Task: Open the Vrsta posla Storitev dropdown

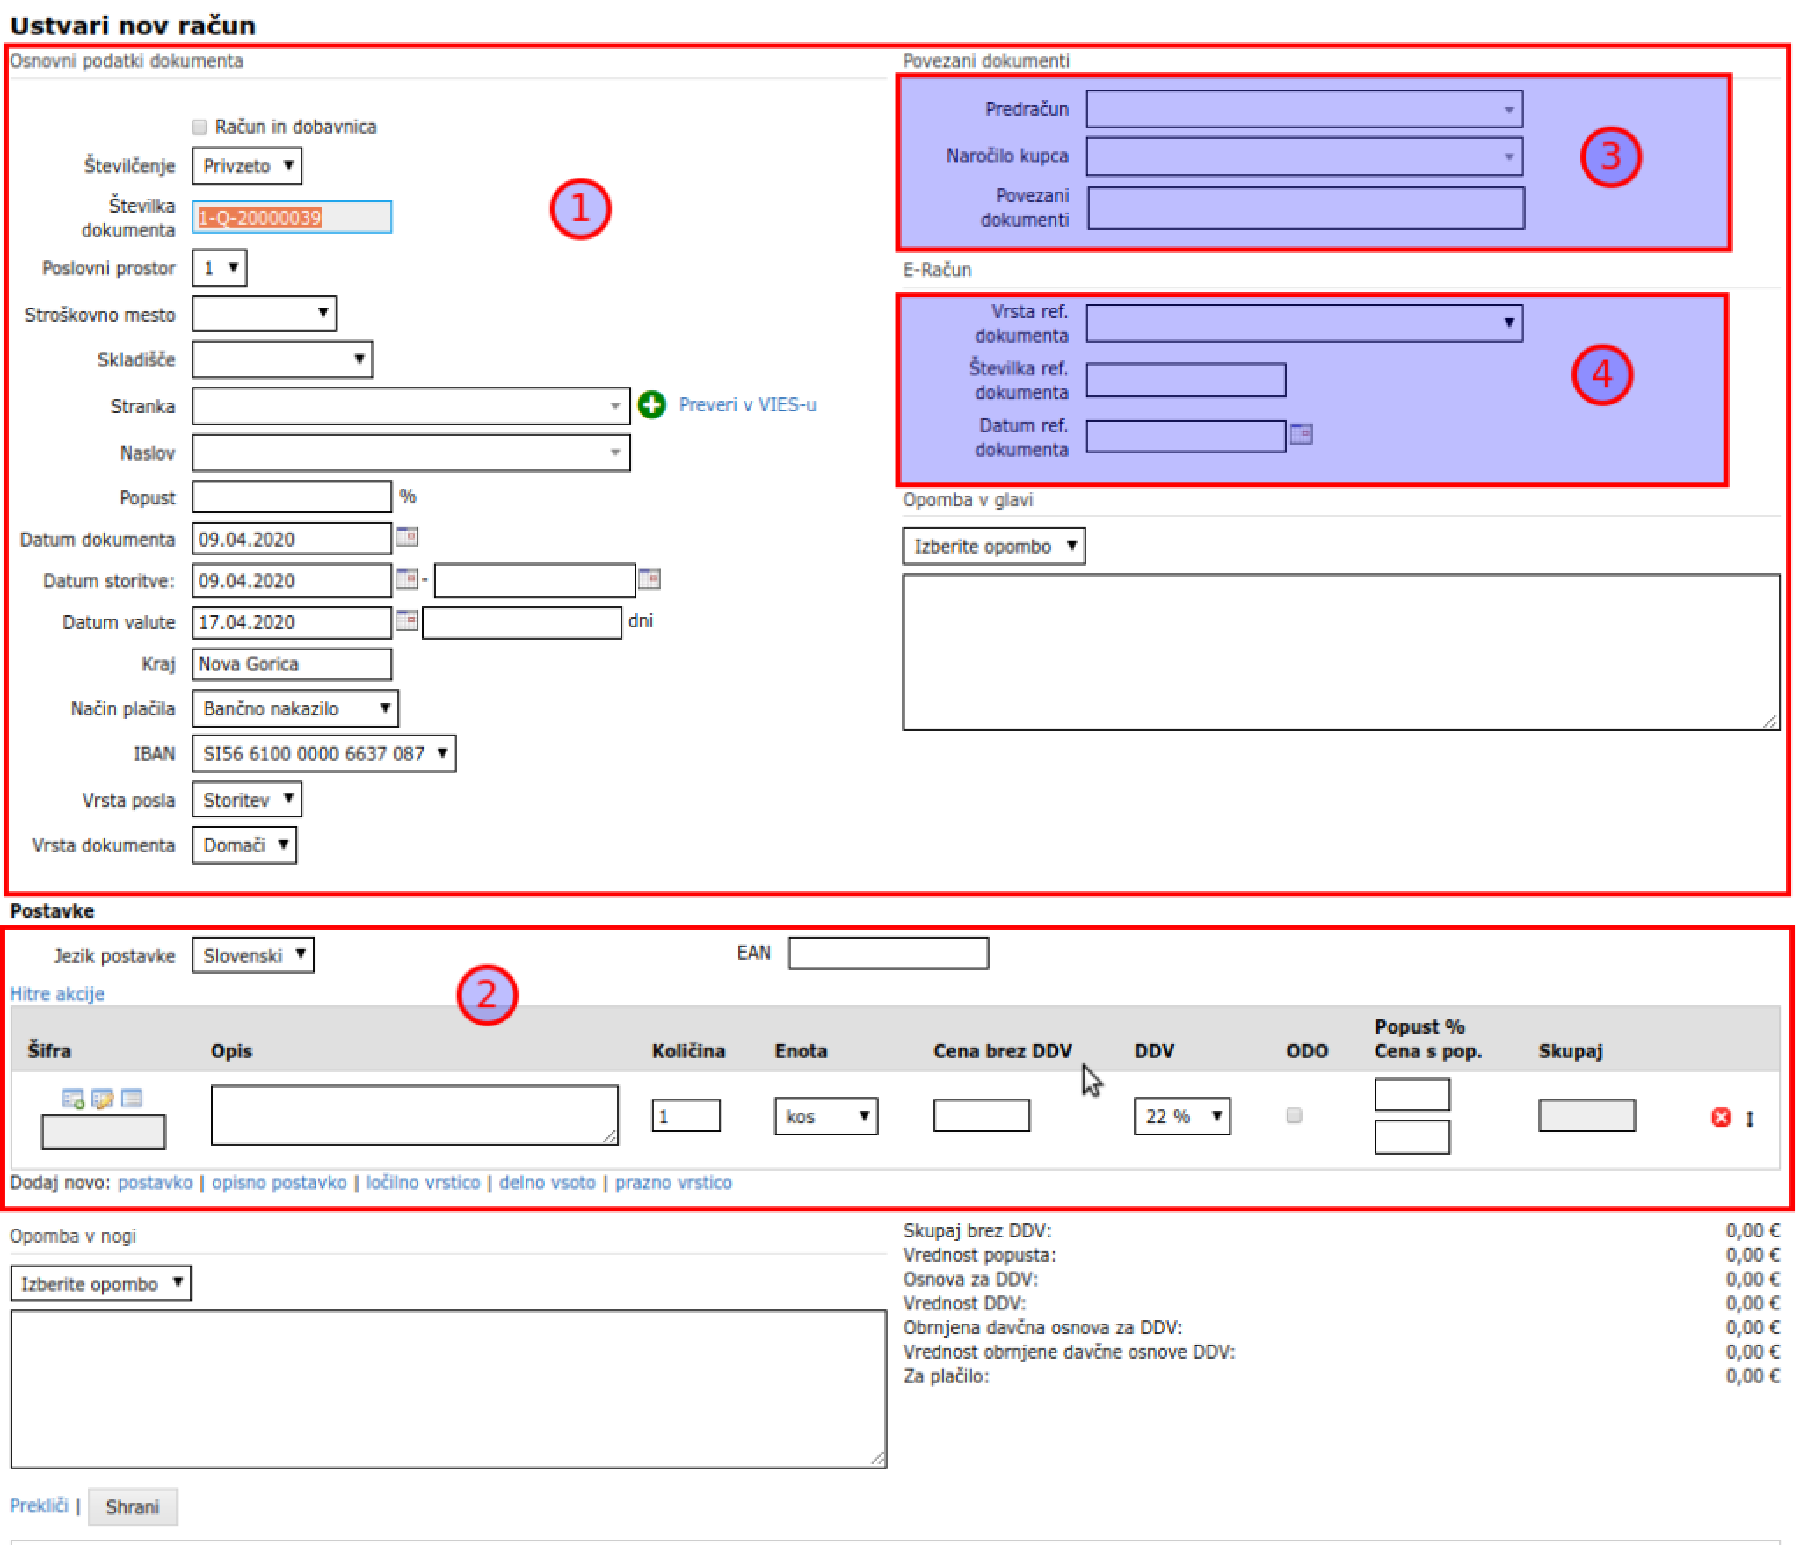Action: point(246,800)
